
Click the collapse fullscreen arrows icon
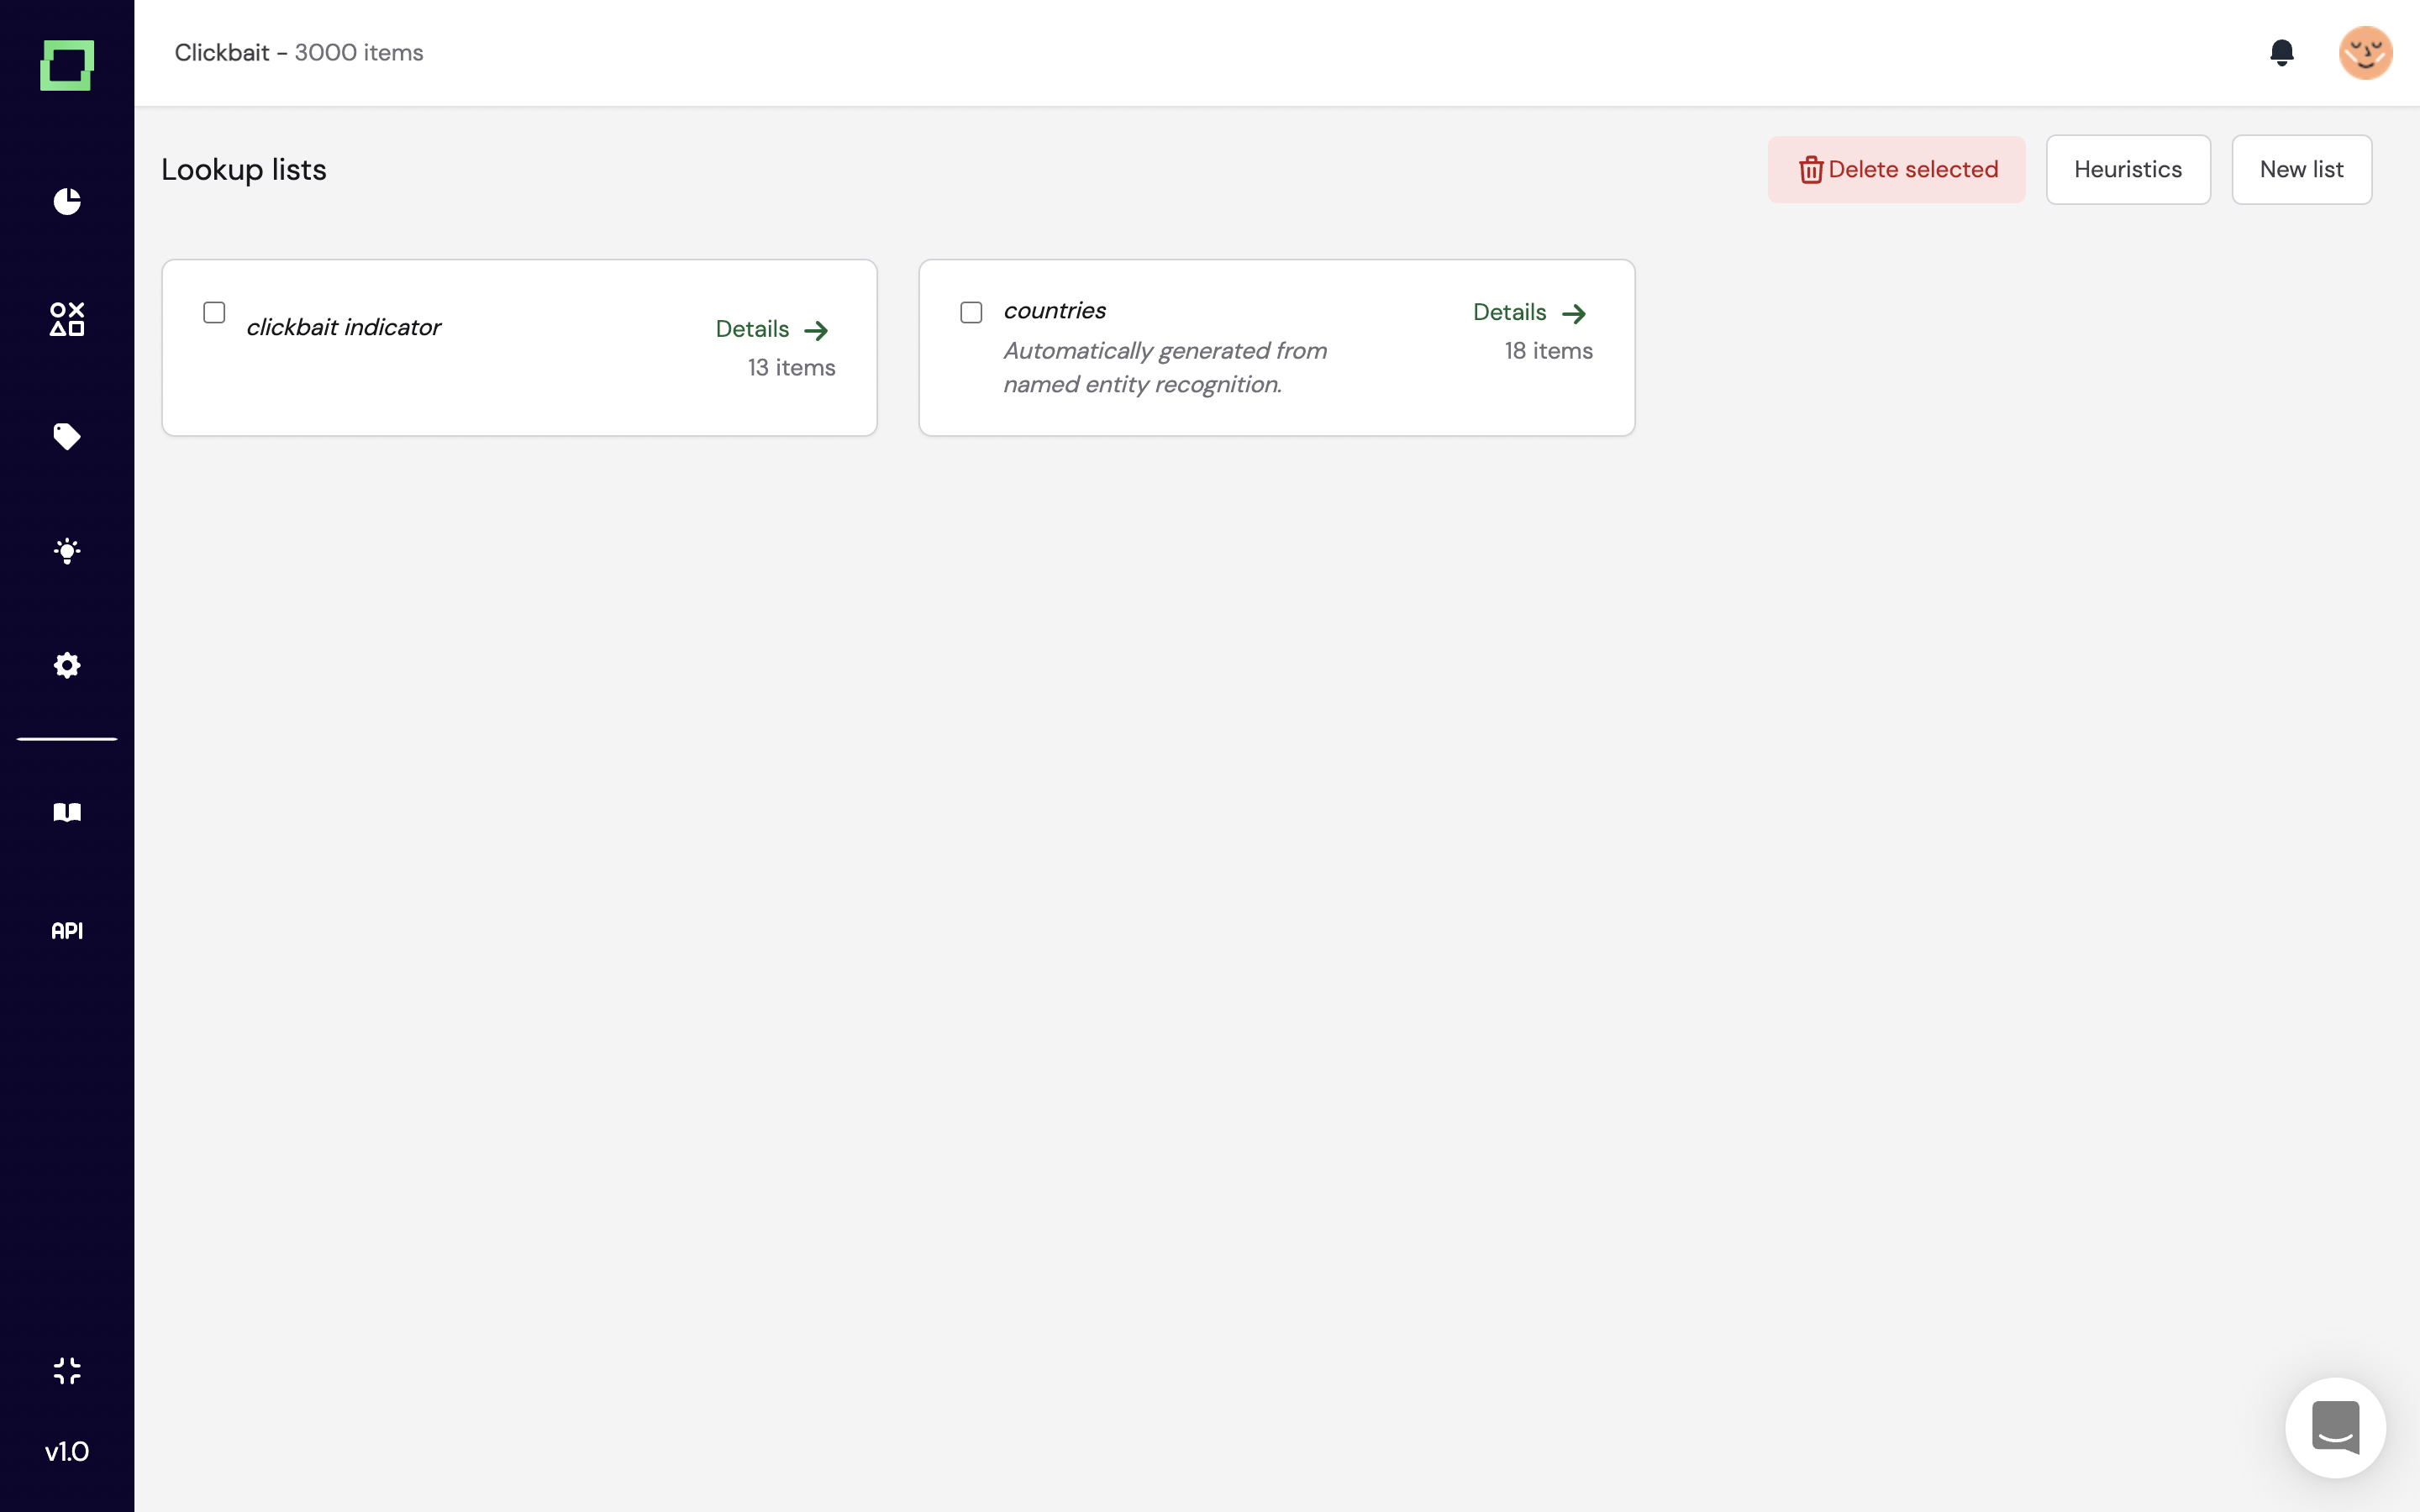pyautogui.click(x=67, y=1370)
